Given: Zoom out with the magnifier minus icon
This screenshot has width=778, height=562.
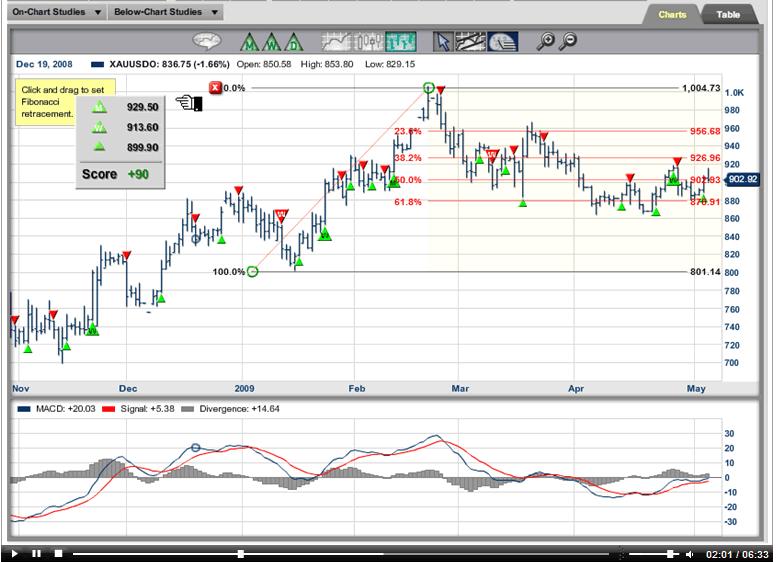Looking at the screenshot, I should [568, 41].
